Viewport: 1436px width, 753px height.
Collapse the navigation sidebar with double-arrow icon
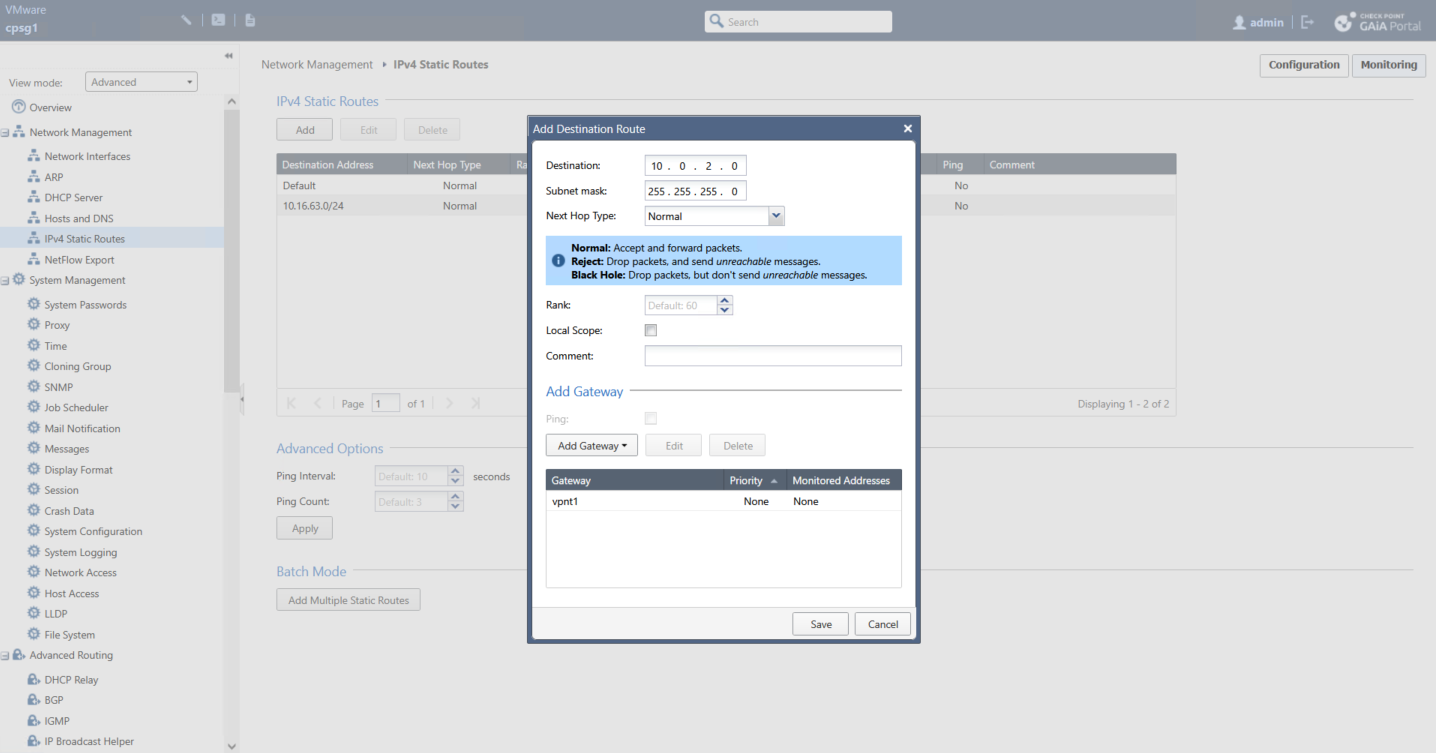pyautogui.click(x=228, y=56)
